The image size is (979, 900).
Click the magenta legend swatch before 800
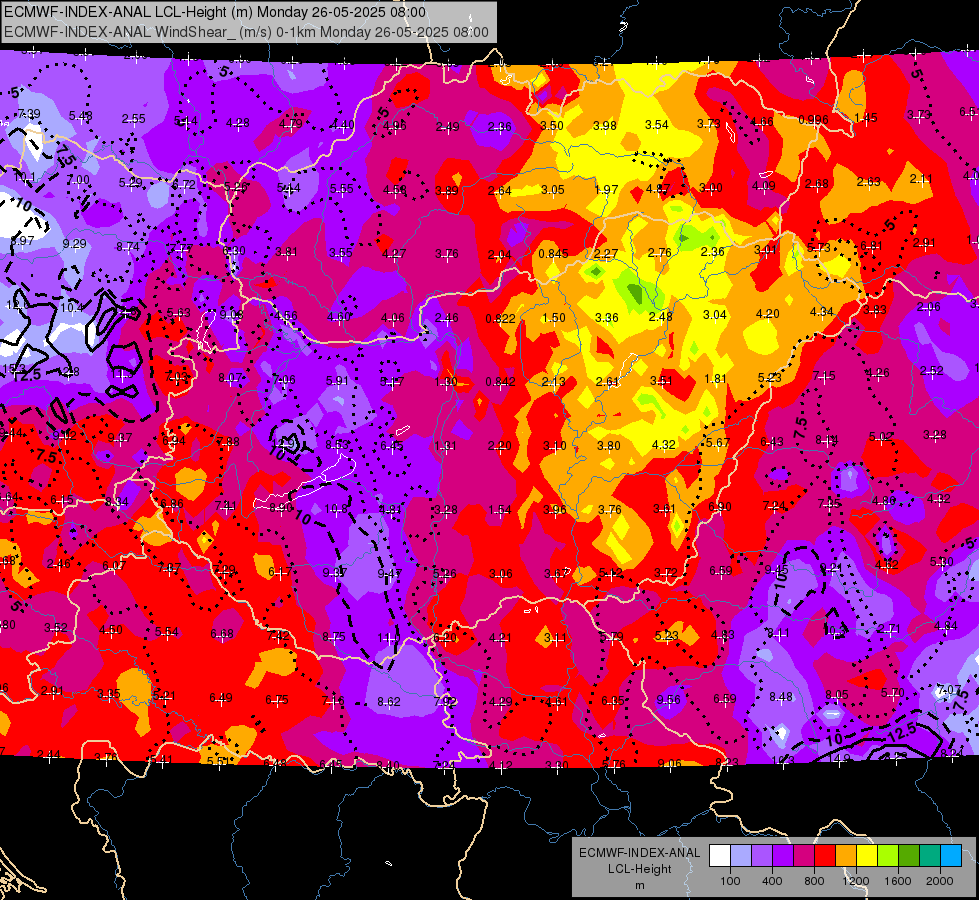click(804, 855)
